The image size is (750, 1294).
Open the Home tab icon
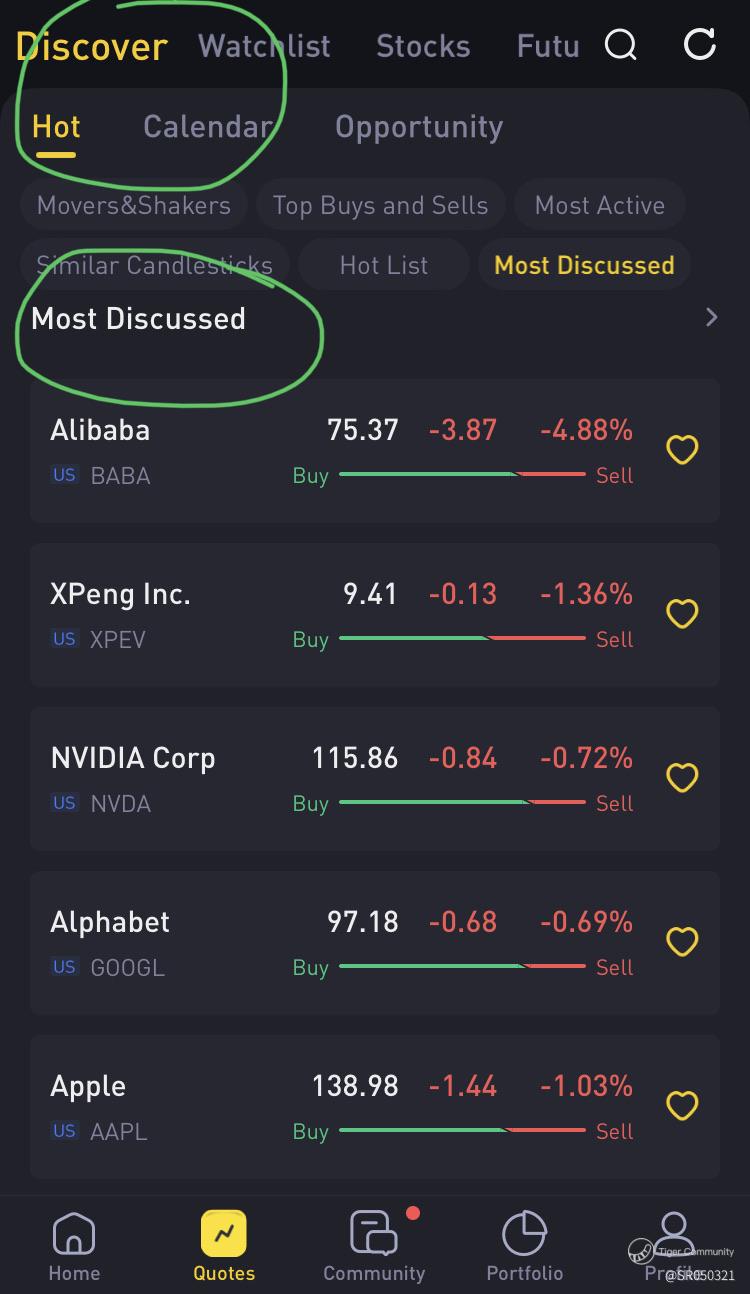(x=74, y=1234)
